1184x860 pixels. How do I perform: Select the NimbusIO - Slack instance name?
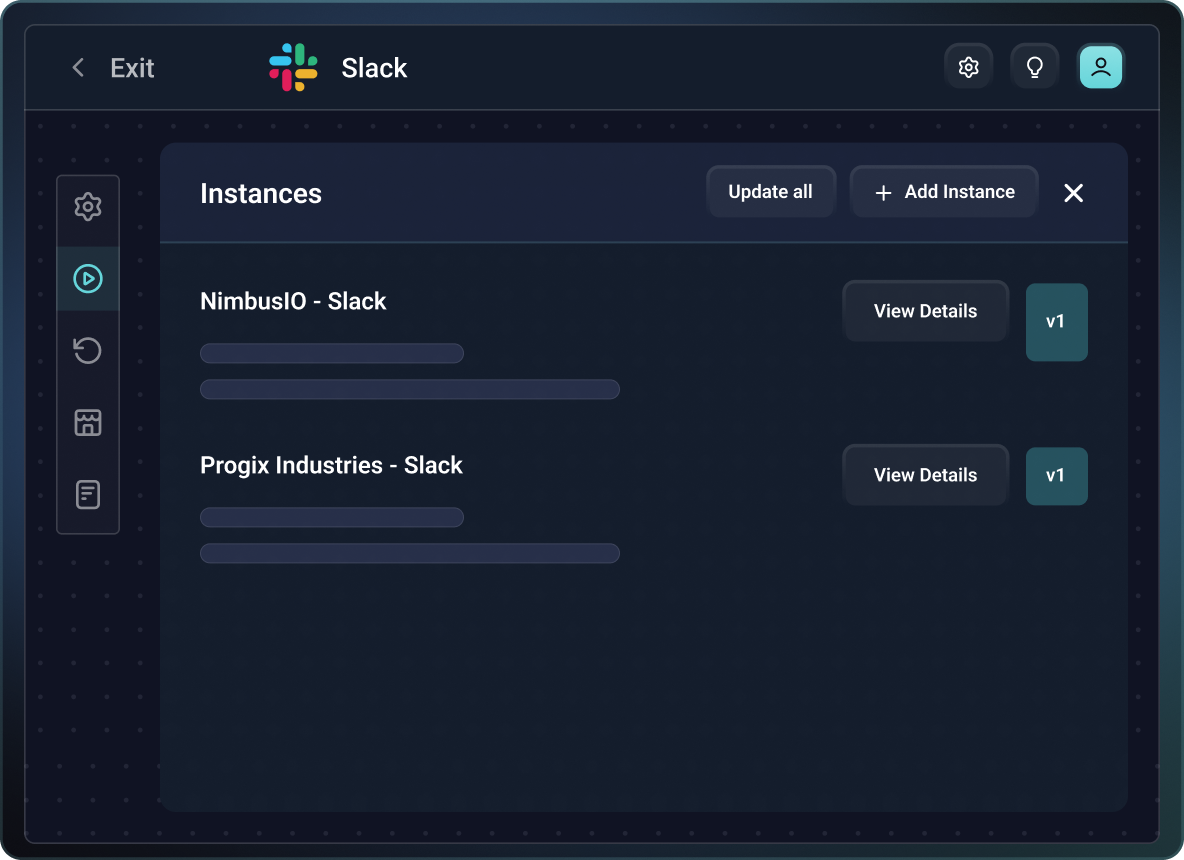pyautogui.click(x=293, y=301)
